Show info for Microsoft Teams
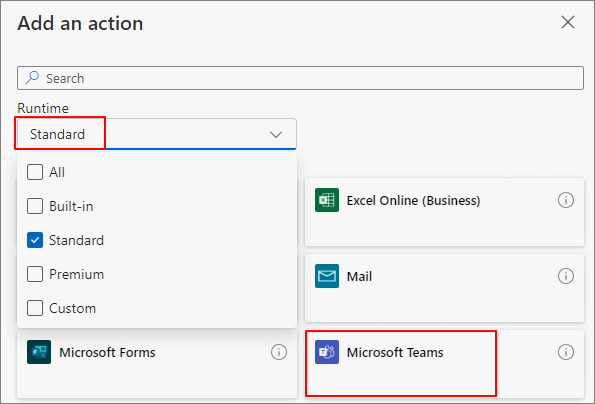The height and width of the screenshot is (404, 595). (565, 352)
